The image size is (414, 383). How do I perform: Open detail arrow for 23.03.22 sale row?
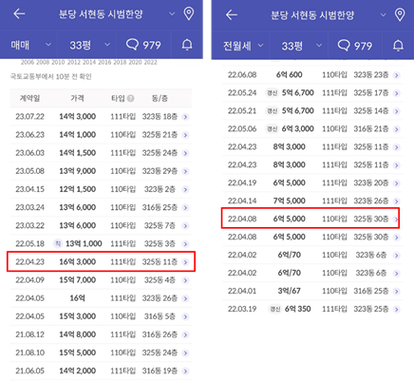click(x=186, y=226)
